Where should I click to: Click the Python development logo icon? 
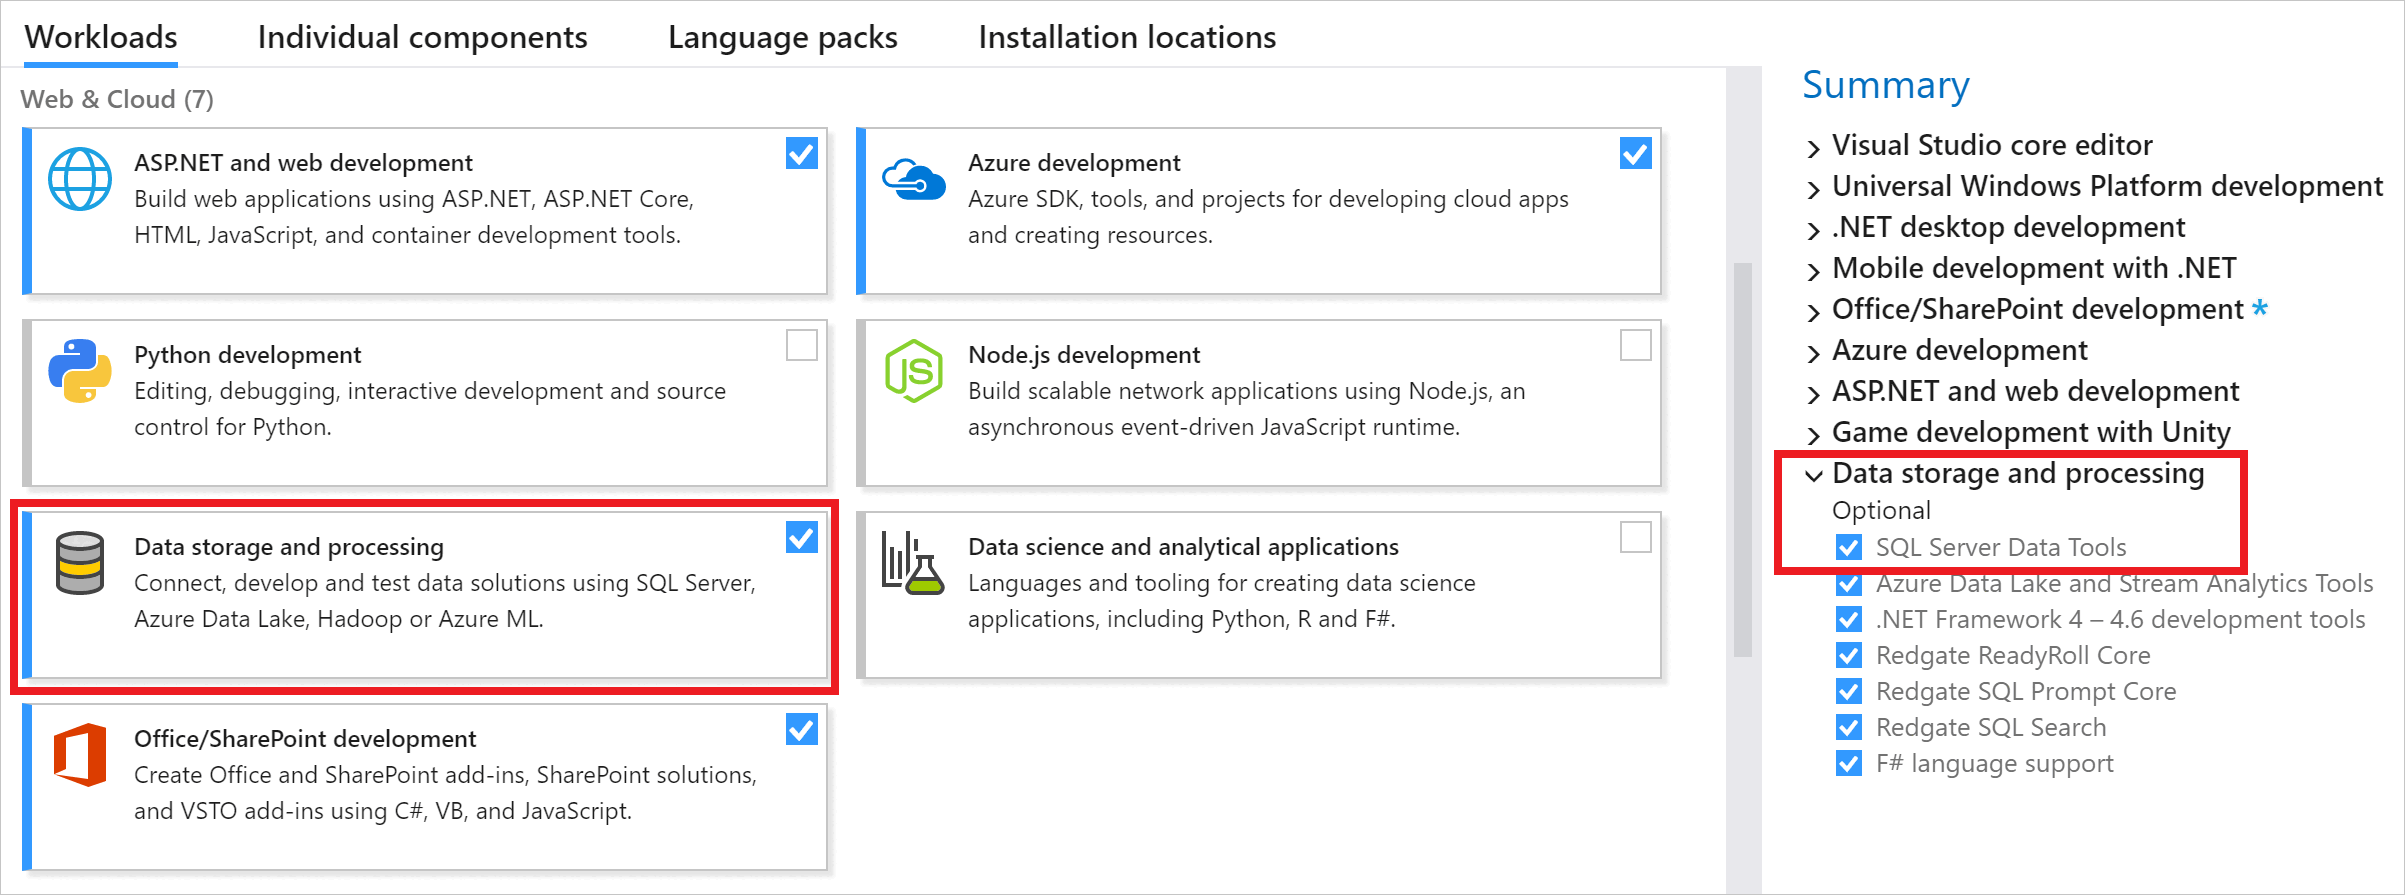click(x=80, y=371)
